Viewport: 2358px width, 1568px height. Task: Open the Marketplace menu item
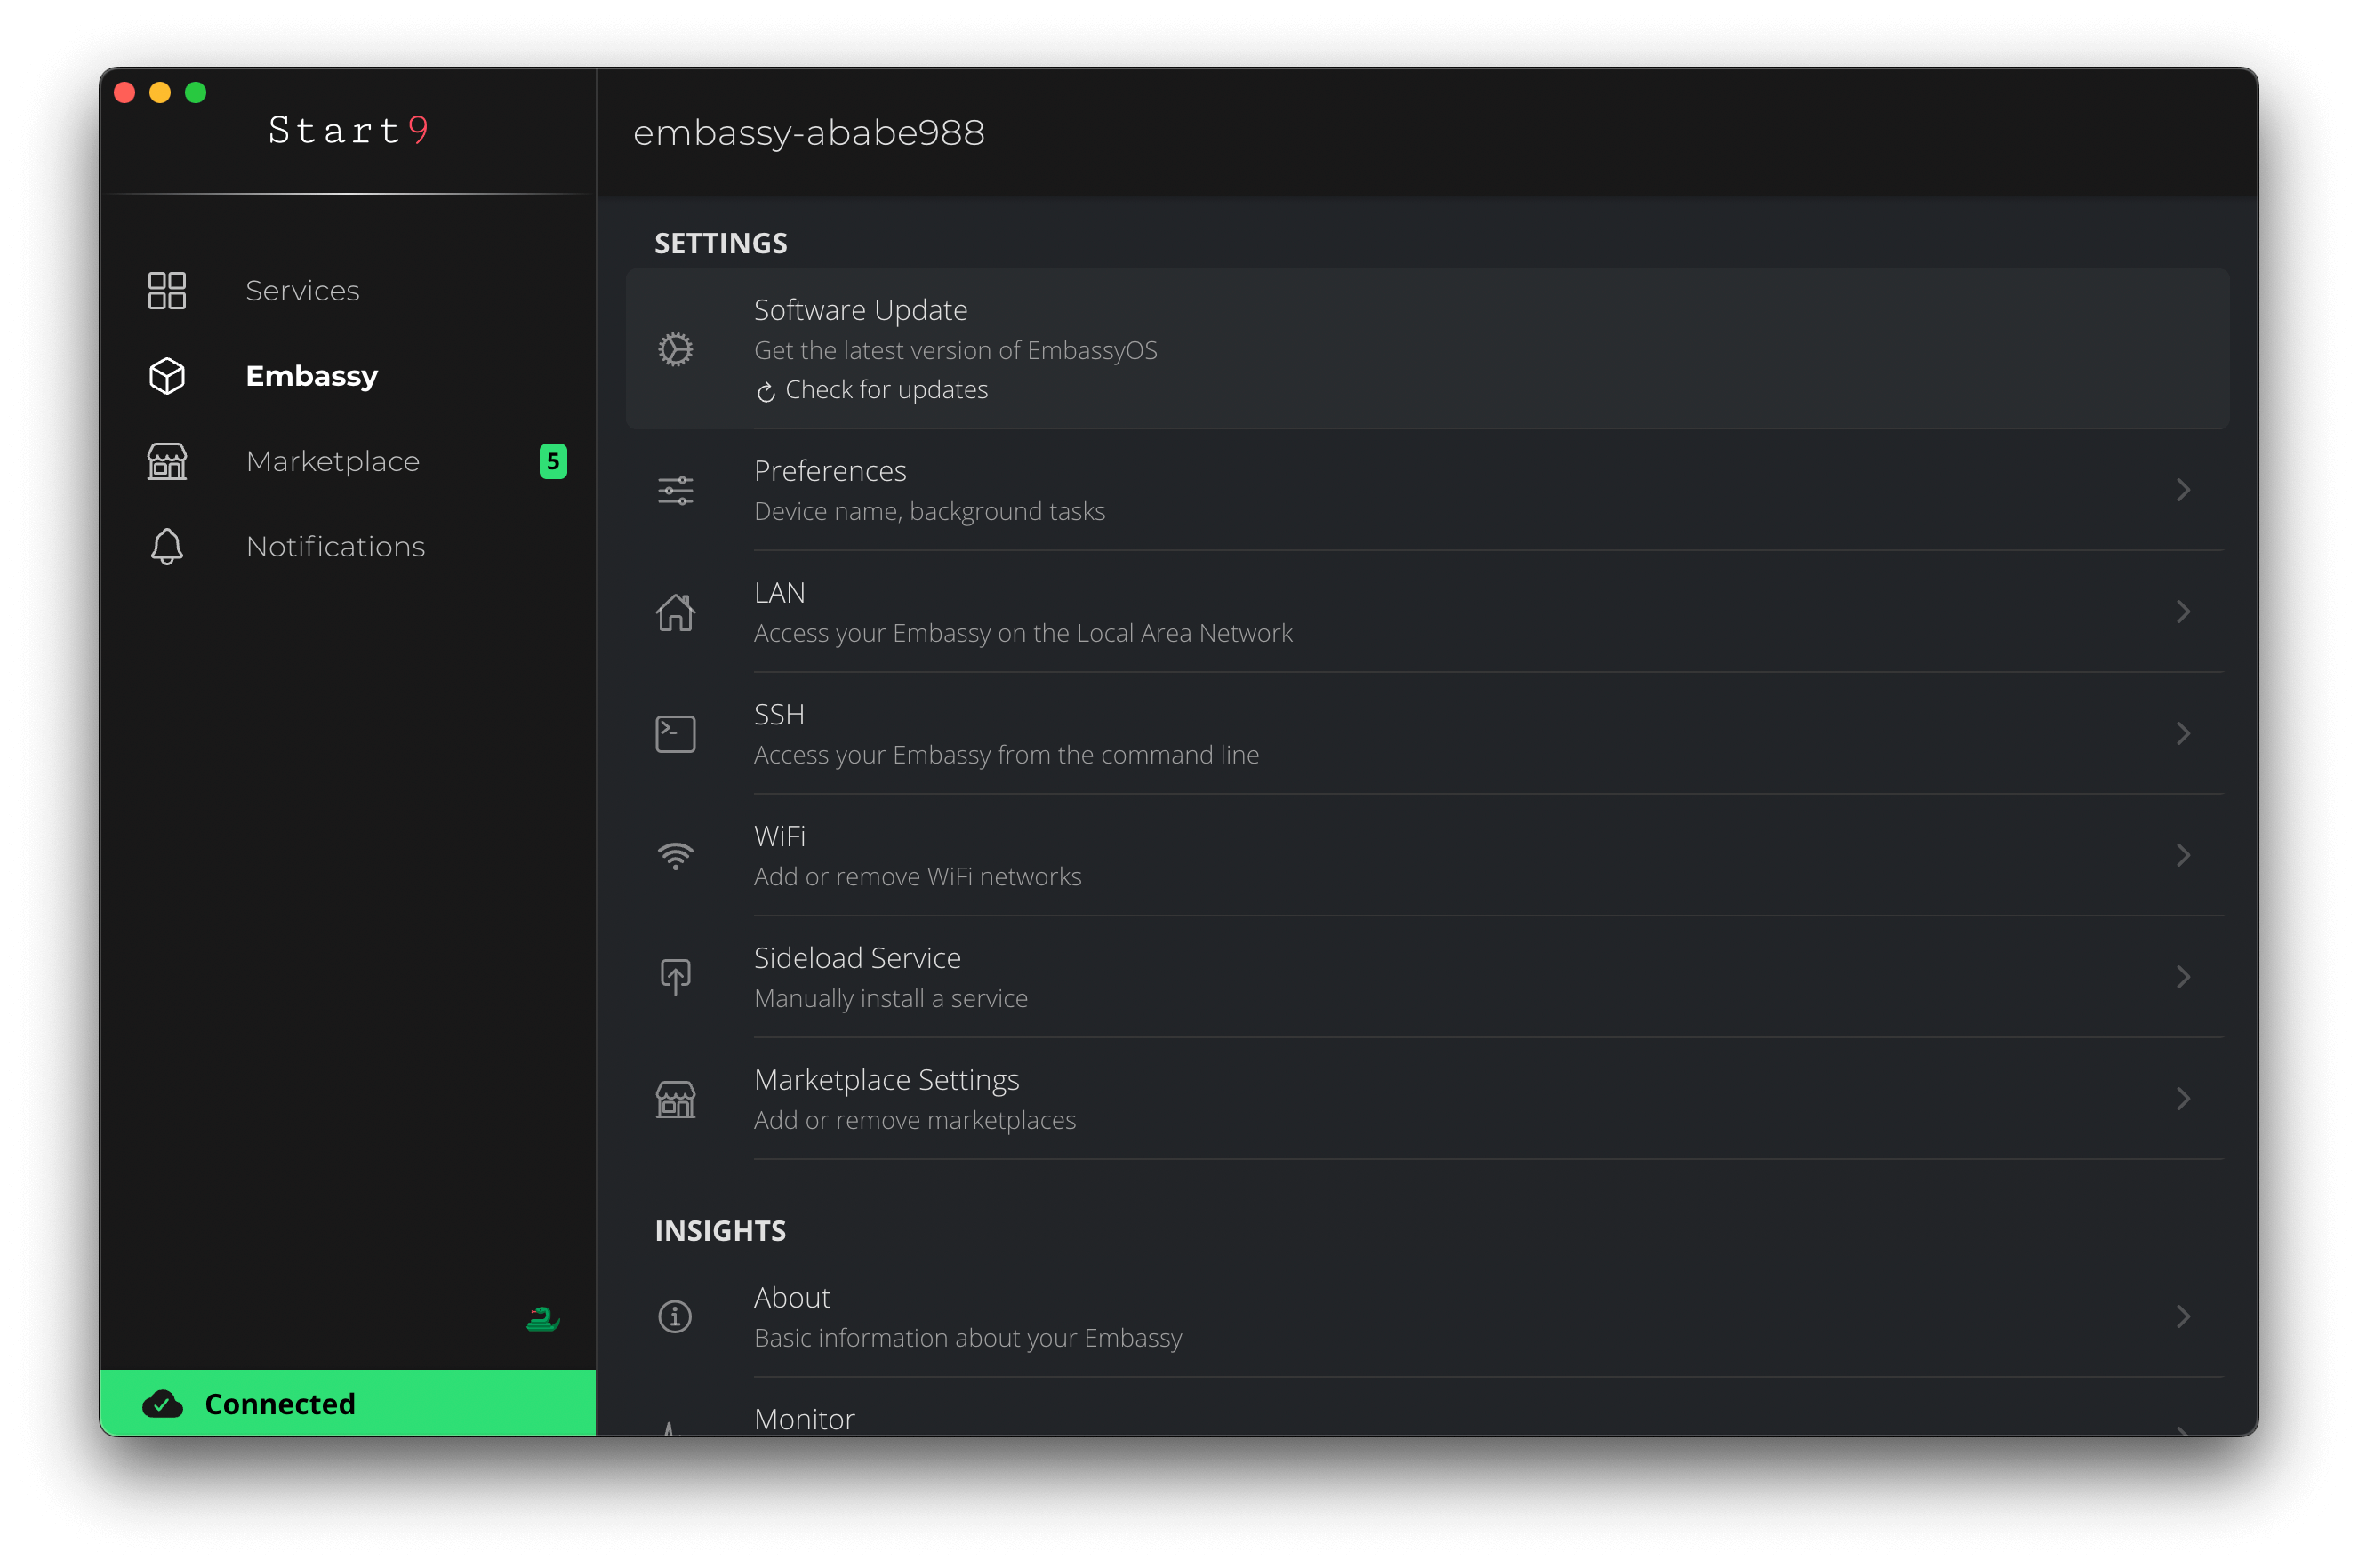(332, 461)
